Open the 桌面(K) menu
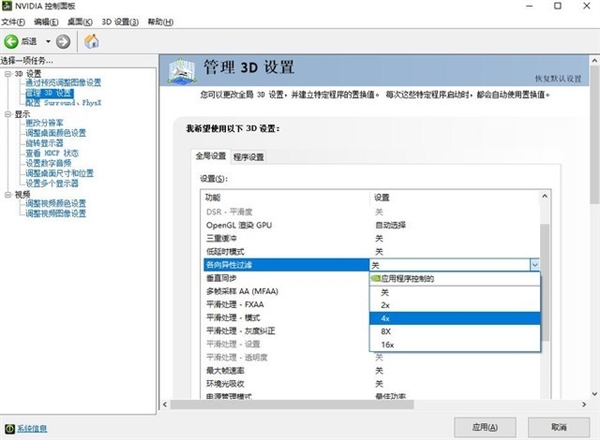The width and height of the screenshot is (600, 440). coord(80,22)
